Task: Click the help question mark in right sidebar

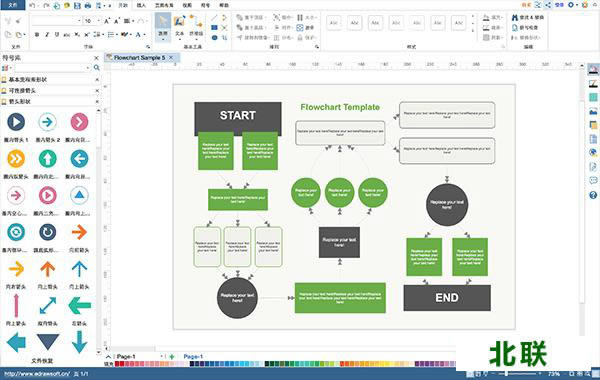Action: [593, 195]
